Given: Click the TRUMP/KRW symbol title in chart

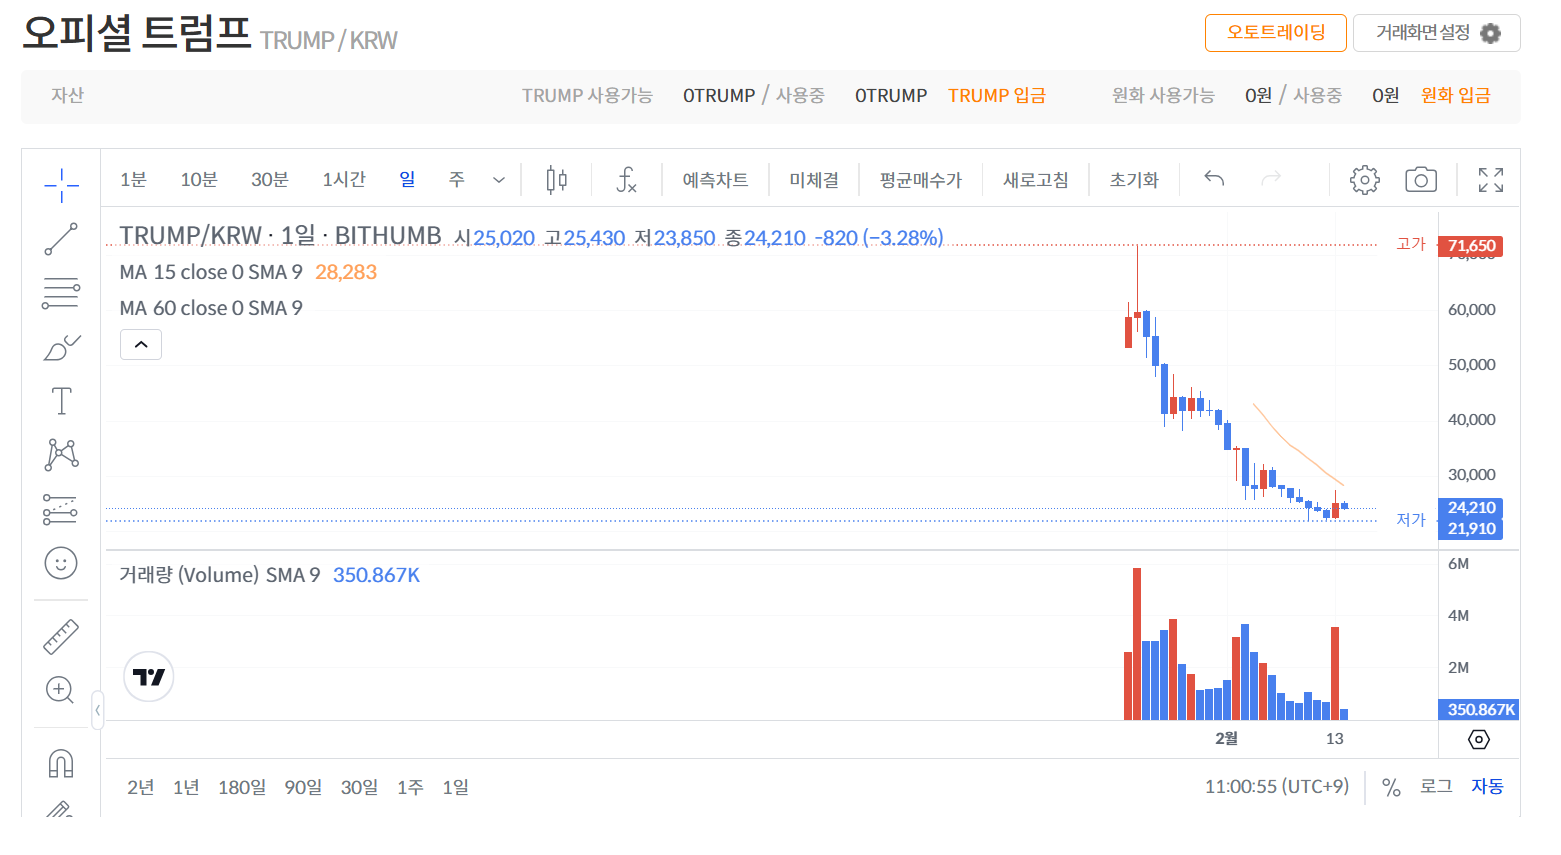Looking at the screenshot, I should pyautogui.click(x=280, y=235).
